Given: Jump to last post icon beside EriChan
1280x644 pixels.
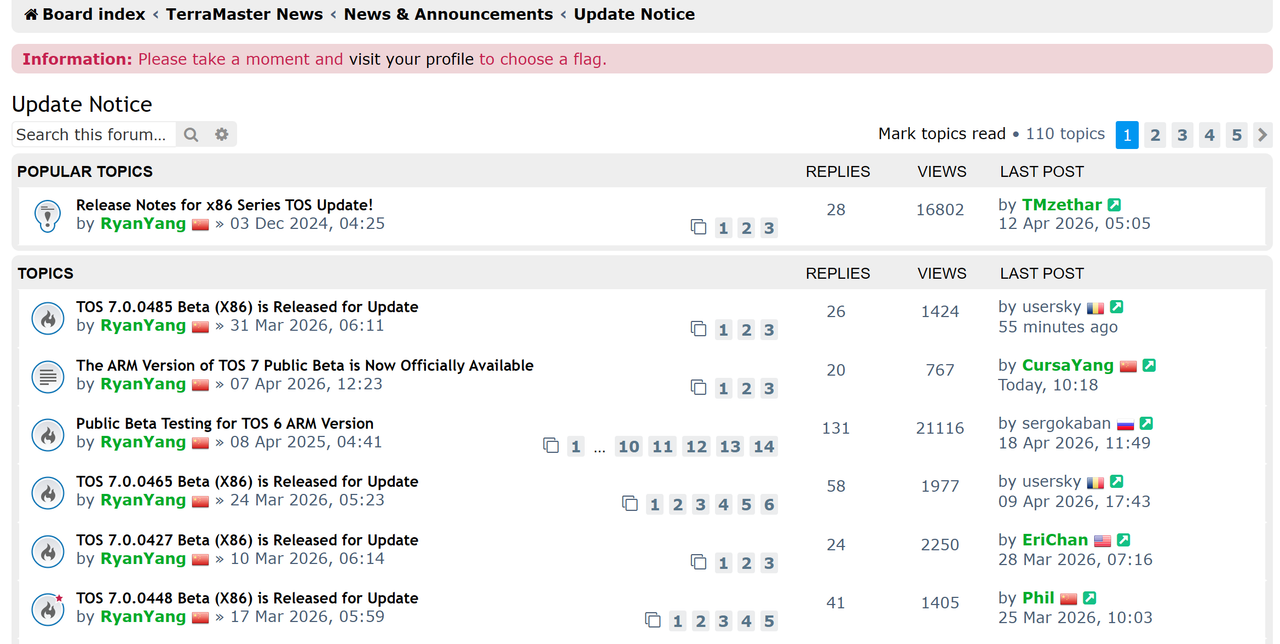Looking at the screenshot, I should tap(1123, 540).
